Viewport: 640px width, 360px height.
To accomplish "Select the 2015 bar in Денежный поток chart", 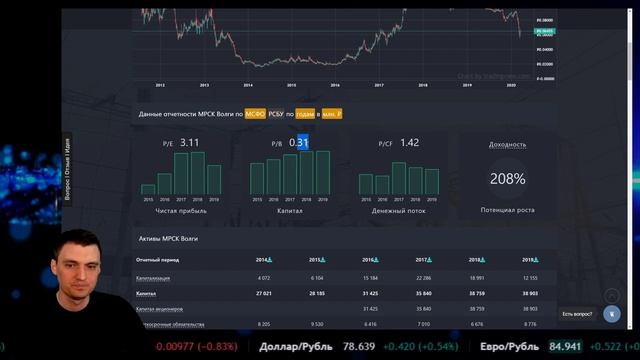I will [x=366, y=184].
